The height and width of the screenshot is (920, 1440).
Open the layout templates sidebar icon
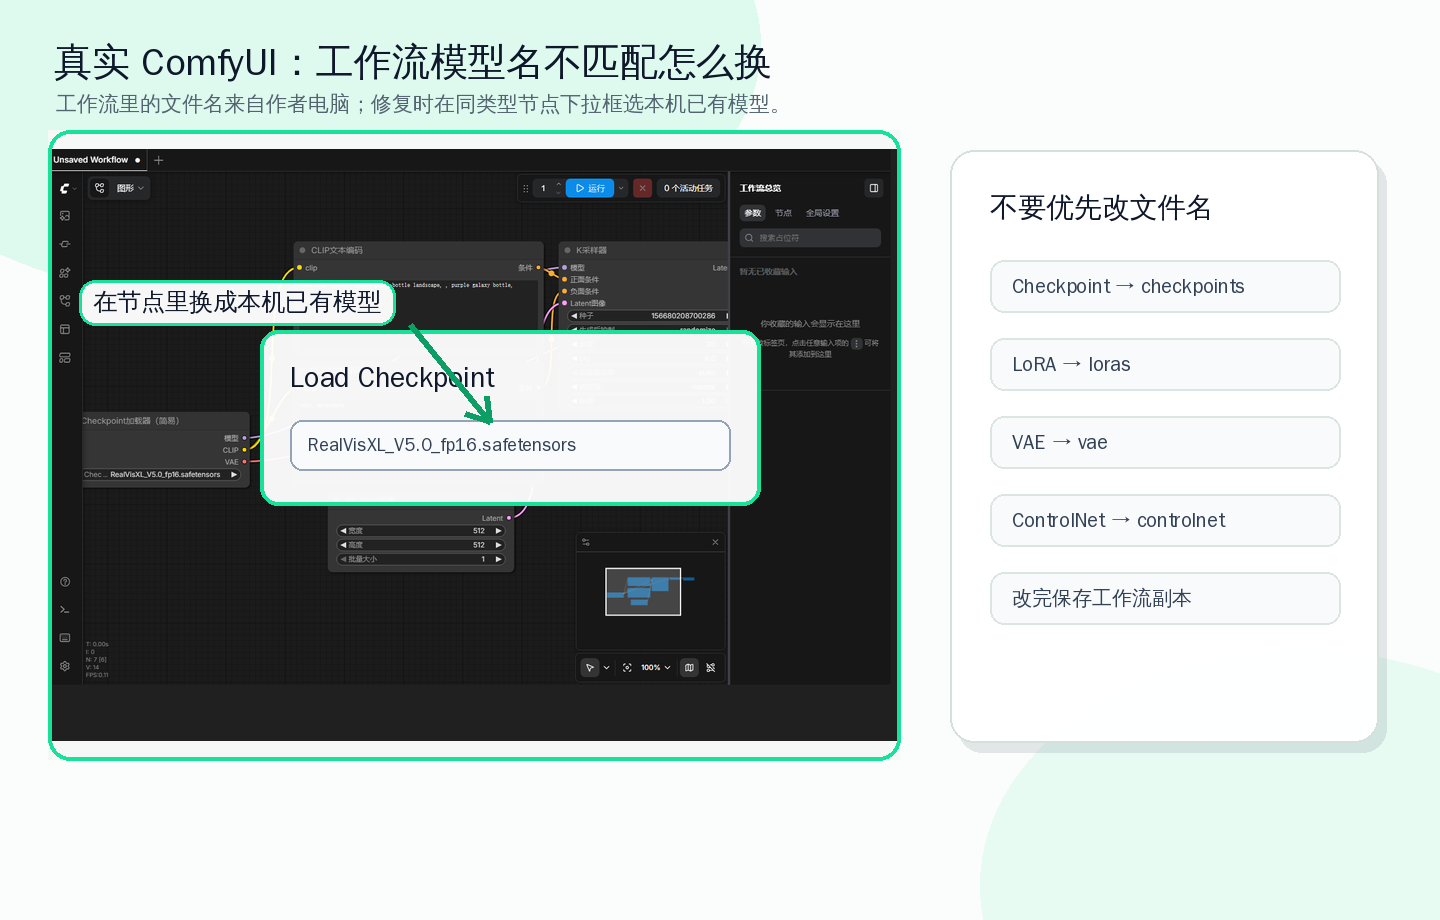click(65, 329)
